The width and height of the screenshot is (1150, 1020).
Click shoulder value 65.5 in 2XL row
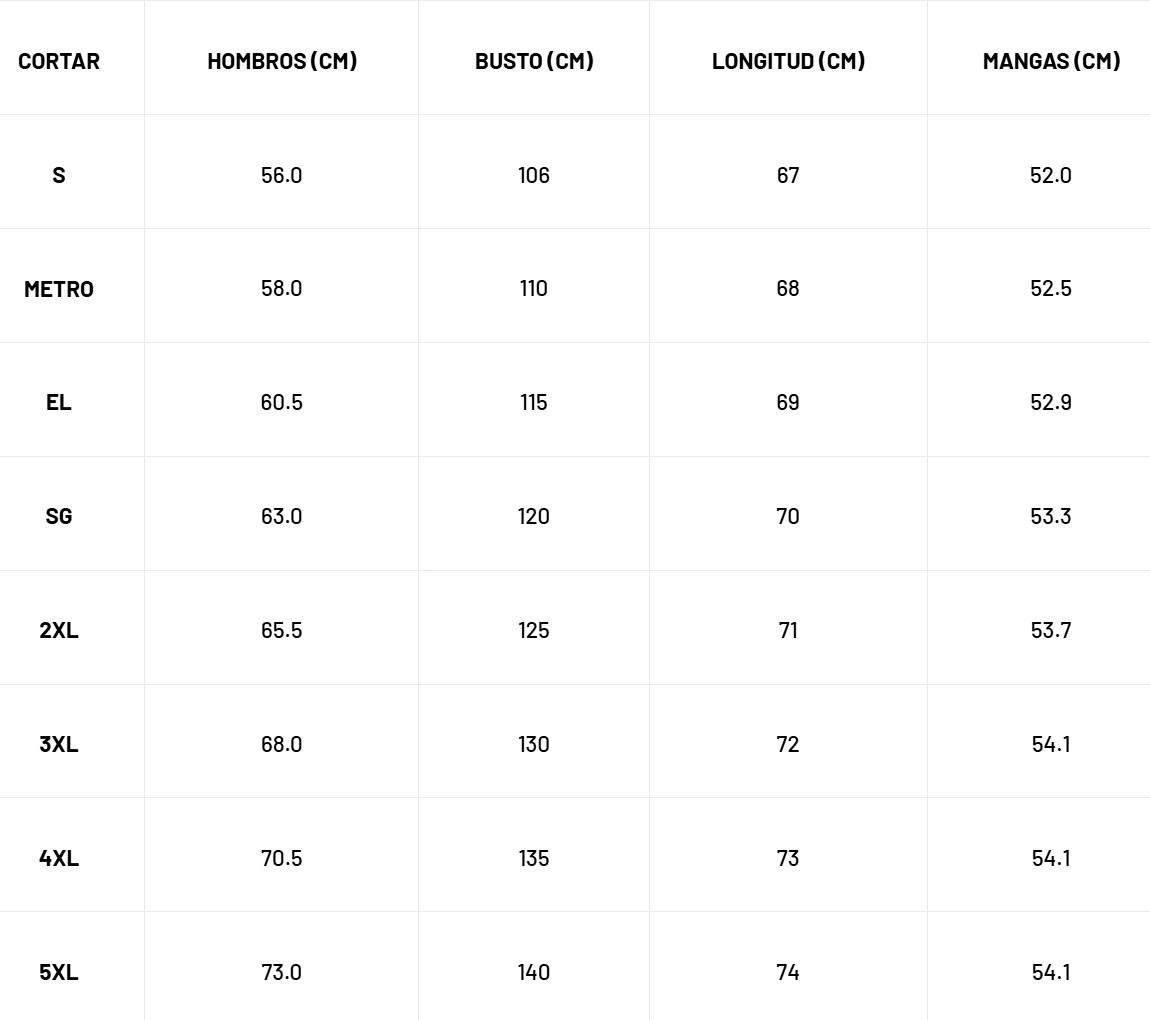[281, 630]
